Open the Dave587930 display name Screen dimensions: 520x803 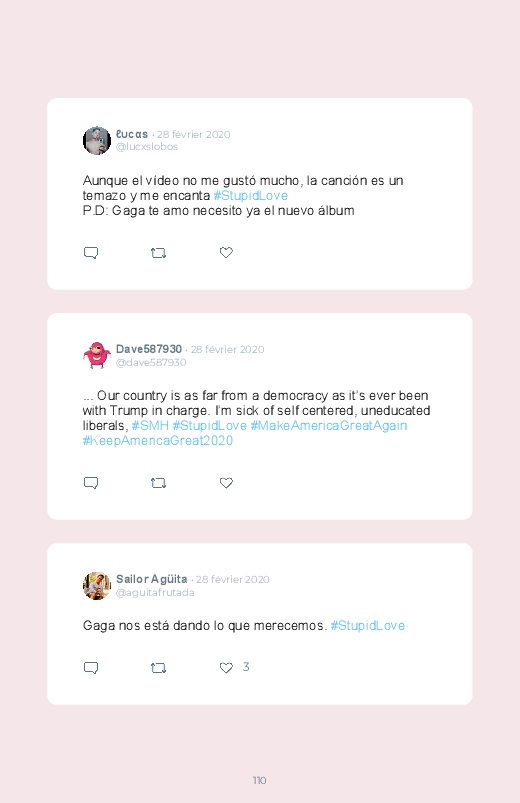point(149,349)
